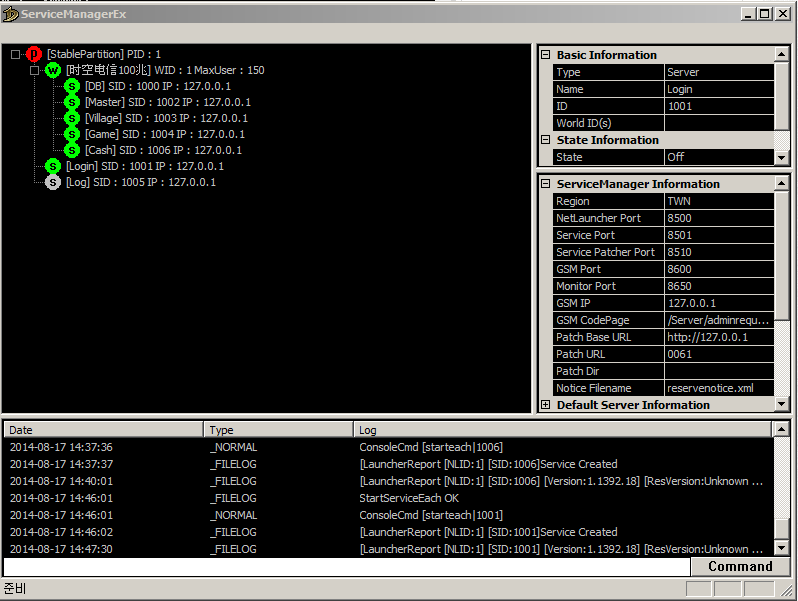This screenshot has width=798, height=601.
Task: Select the [Master] SID 1002 server row
Action: click(168, 102)
